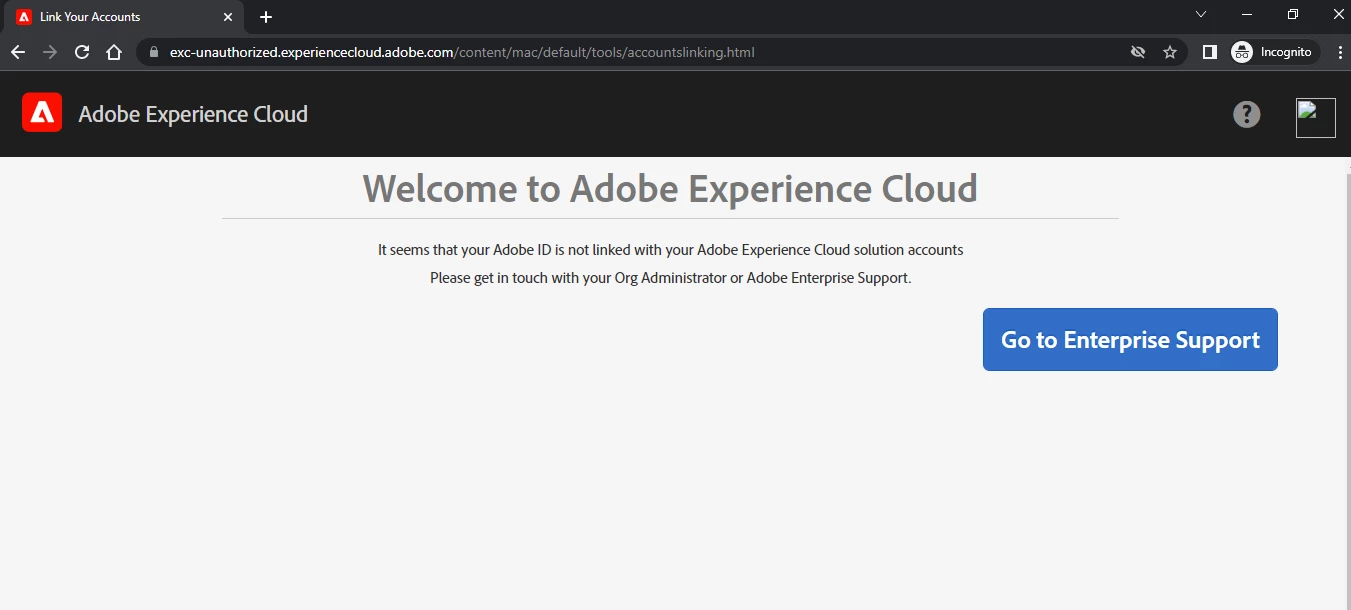Image resolution: width=1351 pixels, height=610 pixels.
Task: Close the Link Your Accounts tab
Action: [x=228, y=17]
